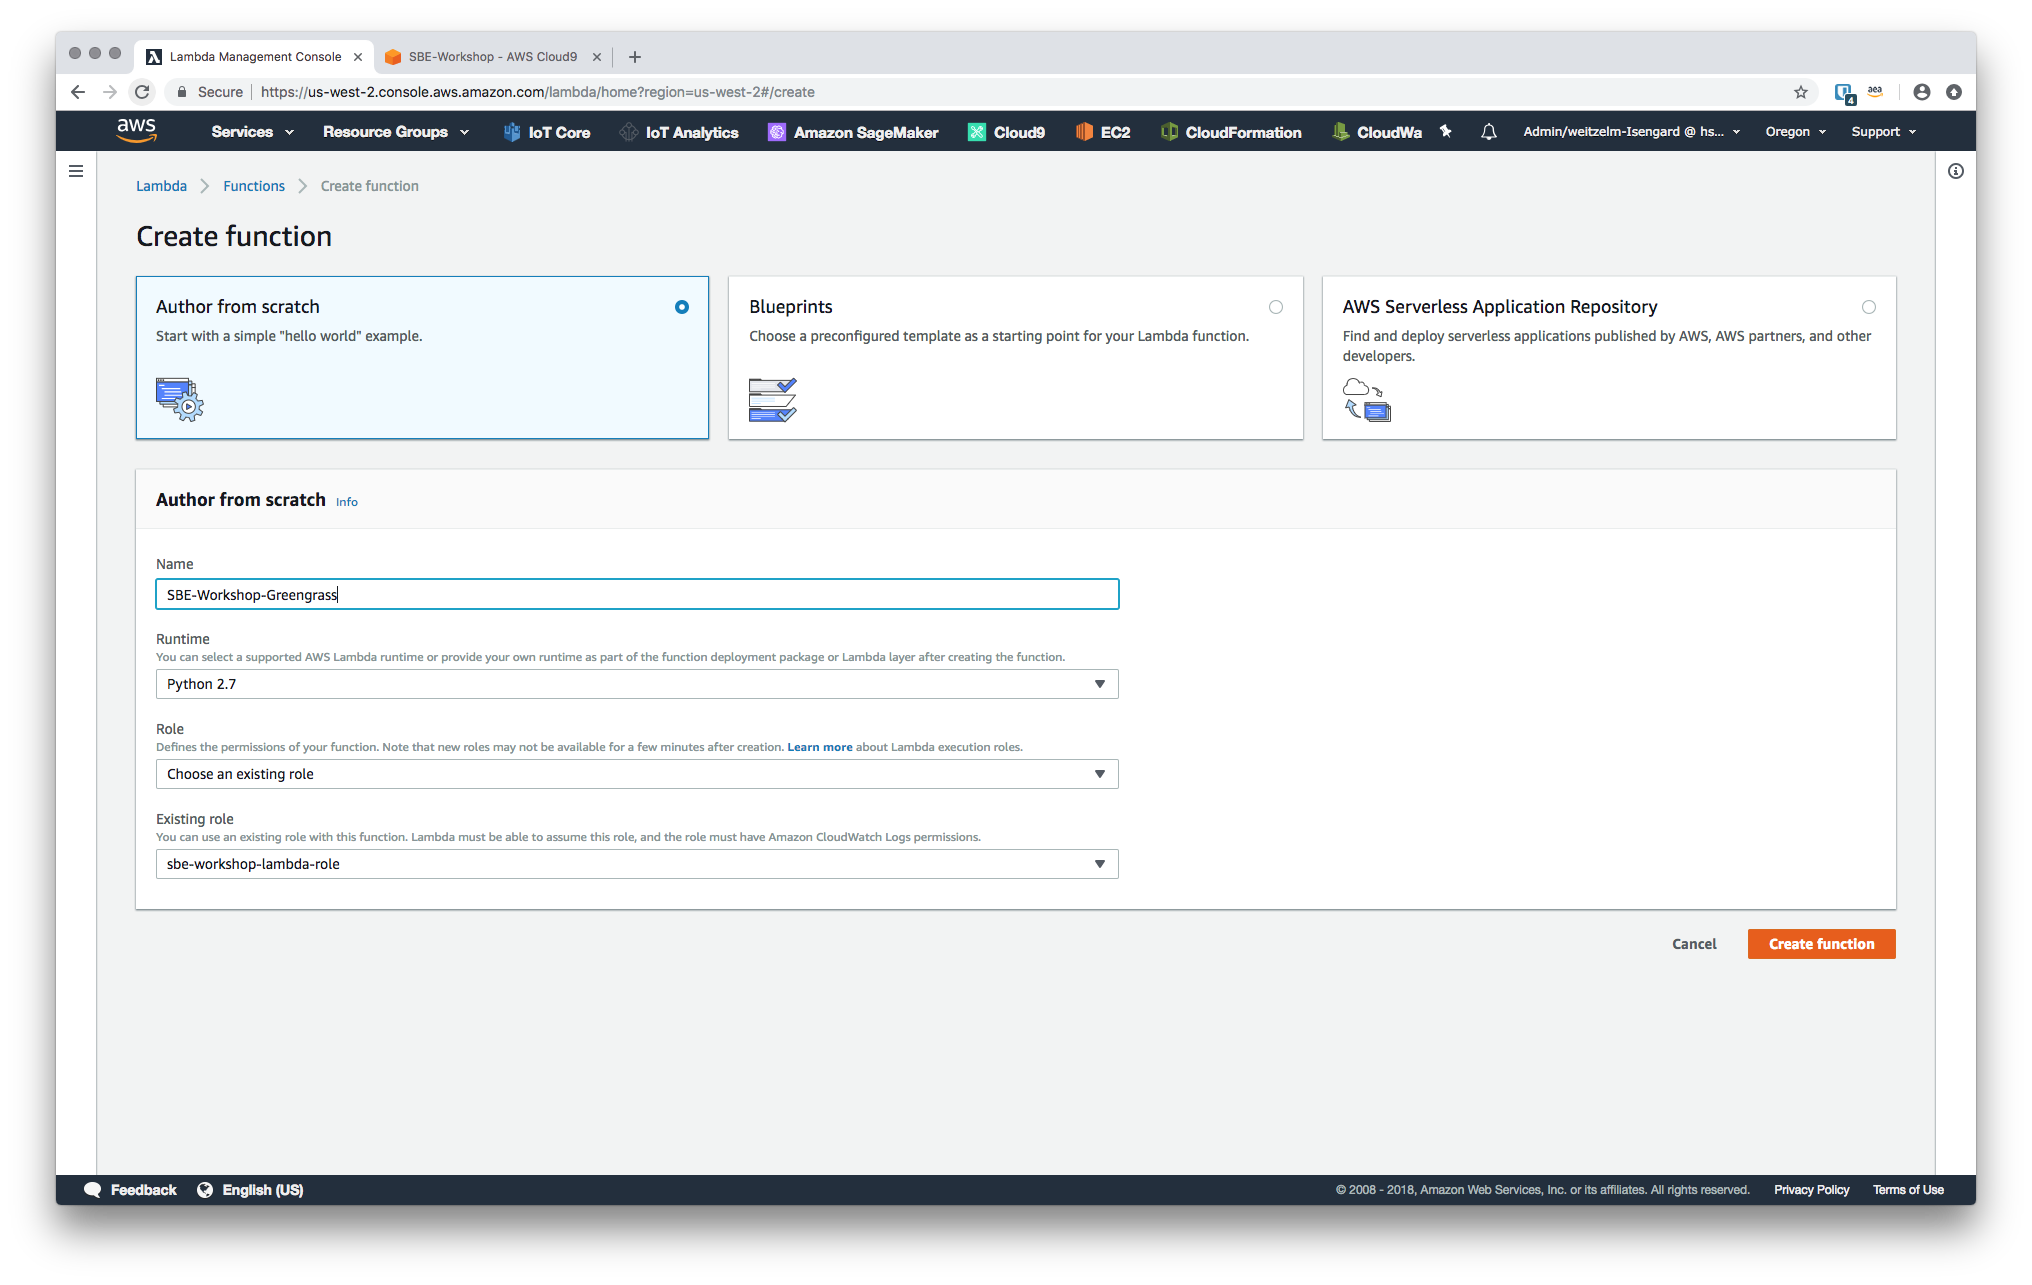Open a new browser tab
This screenshot has width=2032, height=1285.
(635, 57)
